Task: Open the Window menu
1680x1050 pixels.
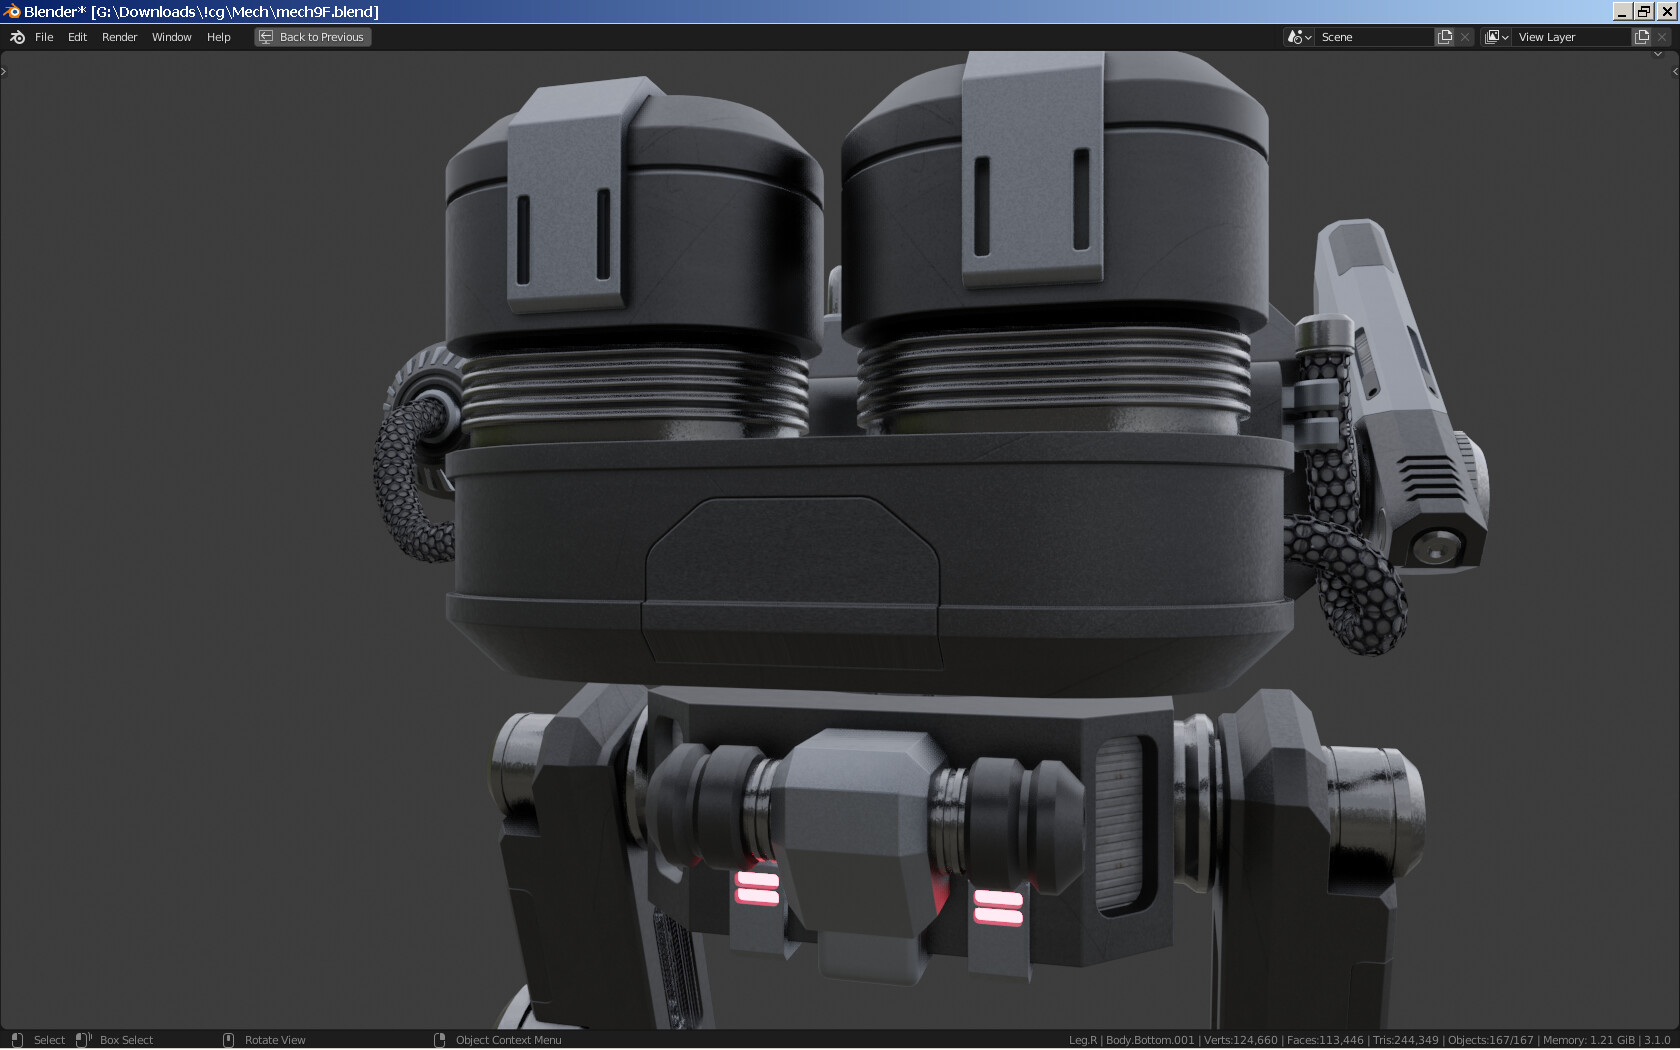Action: tap(171, 37)
